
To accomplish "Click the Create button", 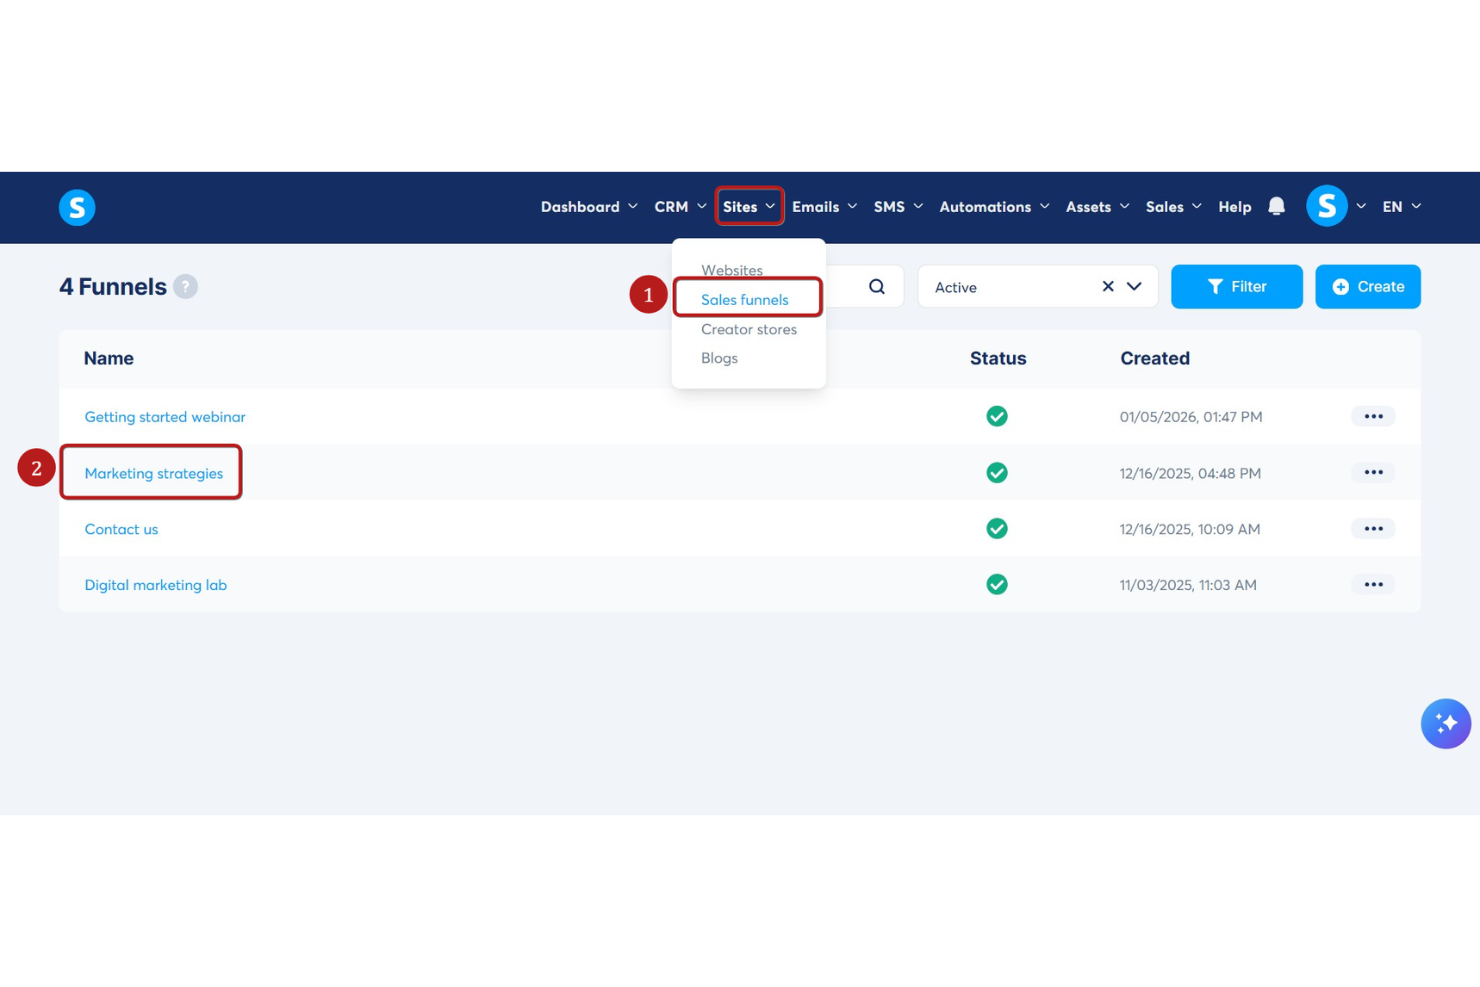I will (1368, 287).
